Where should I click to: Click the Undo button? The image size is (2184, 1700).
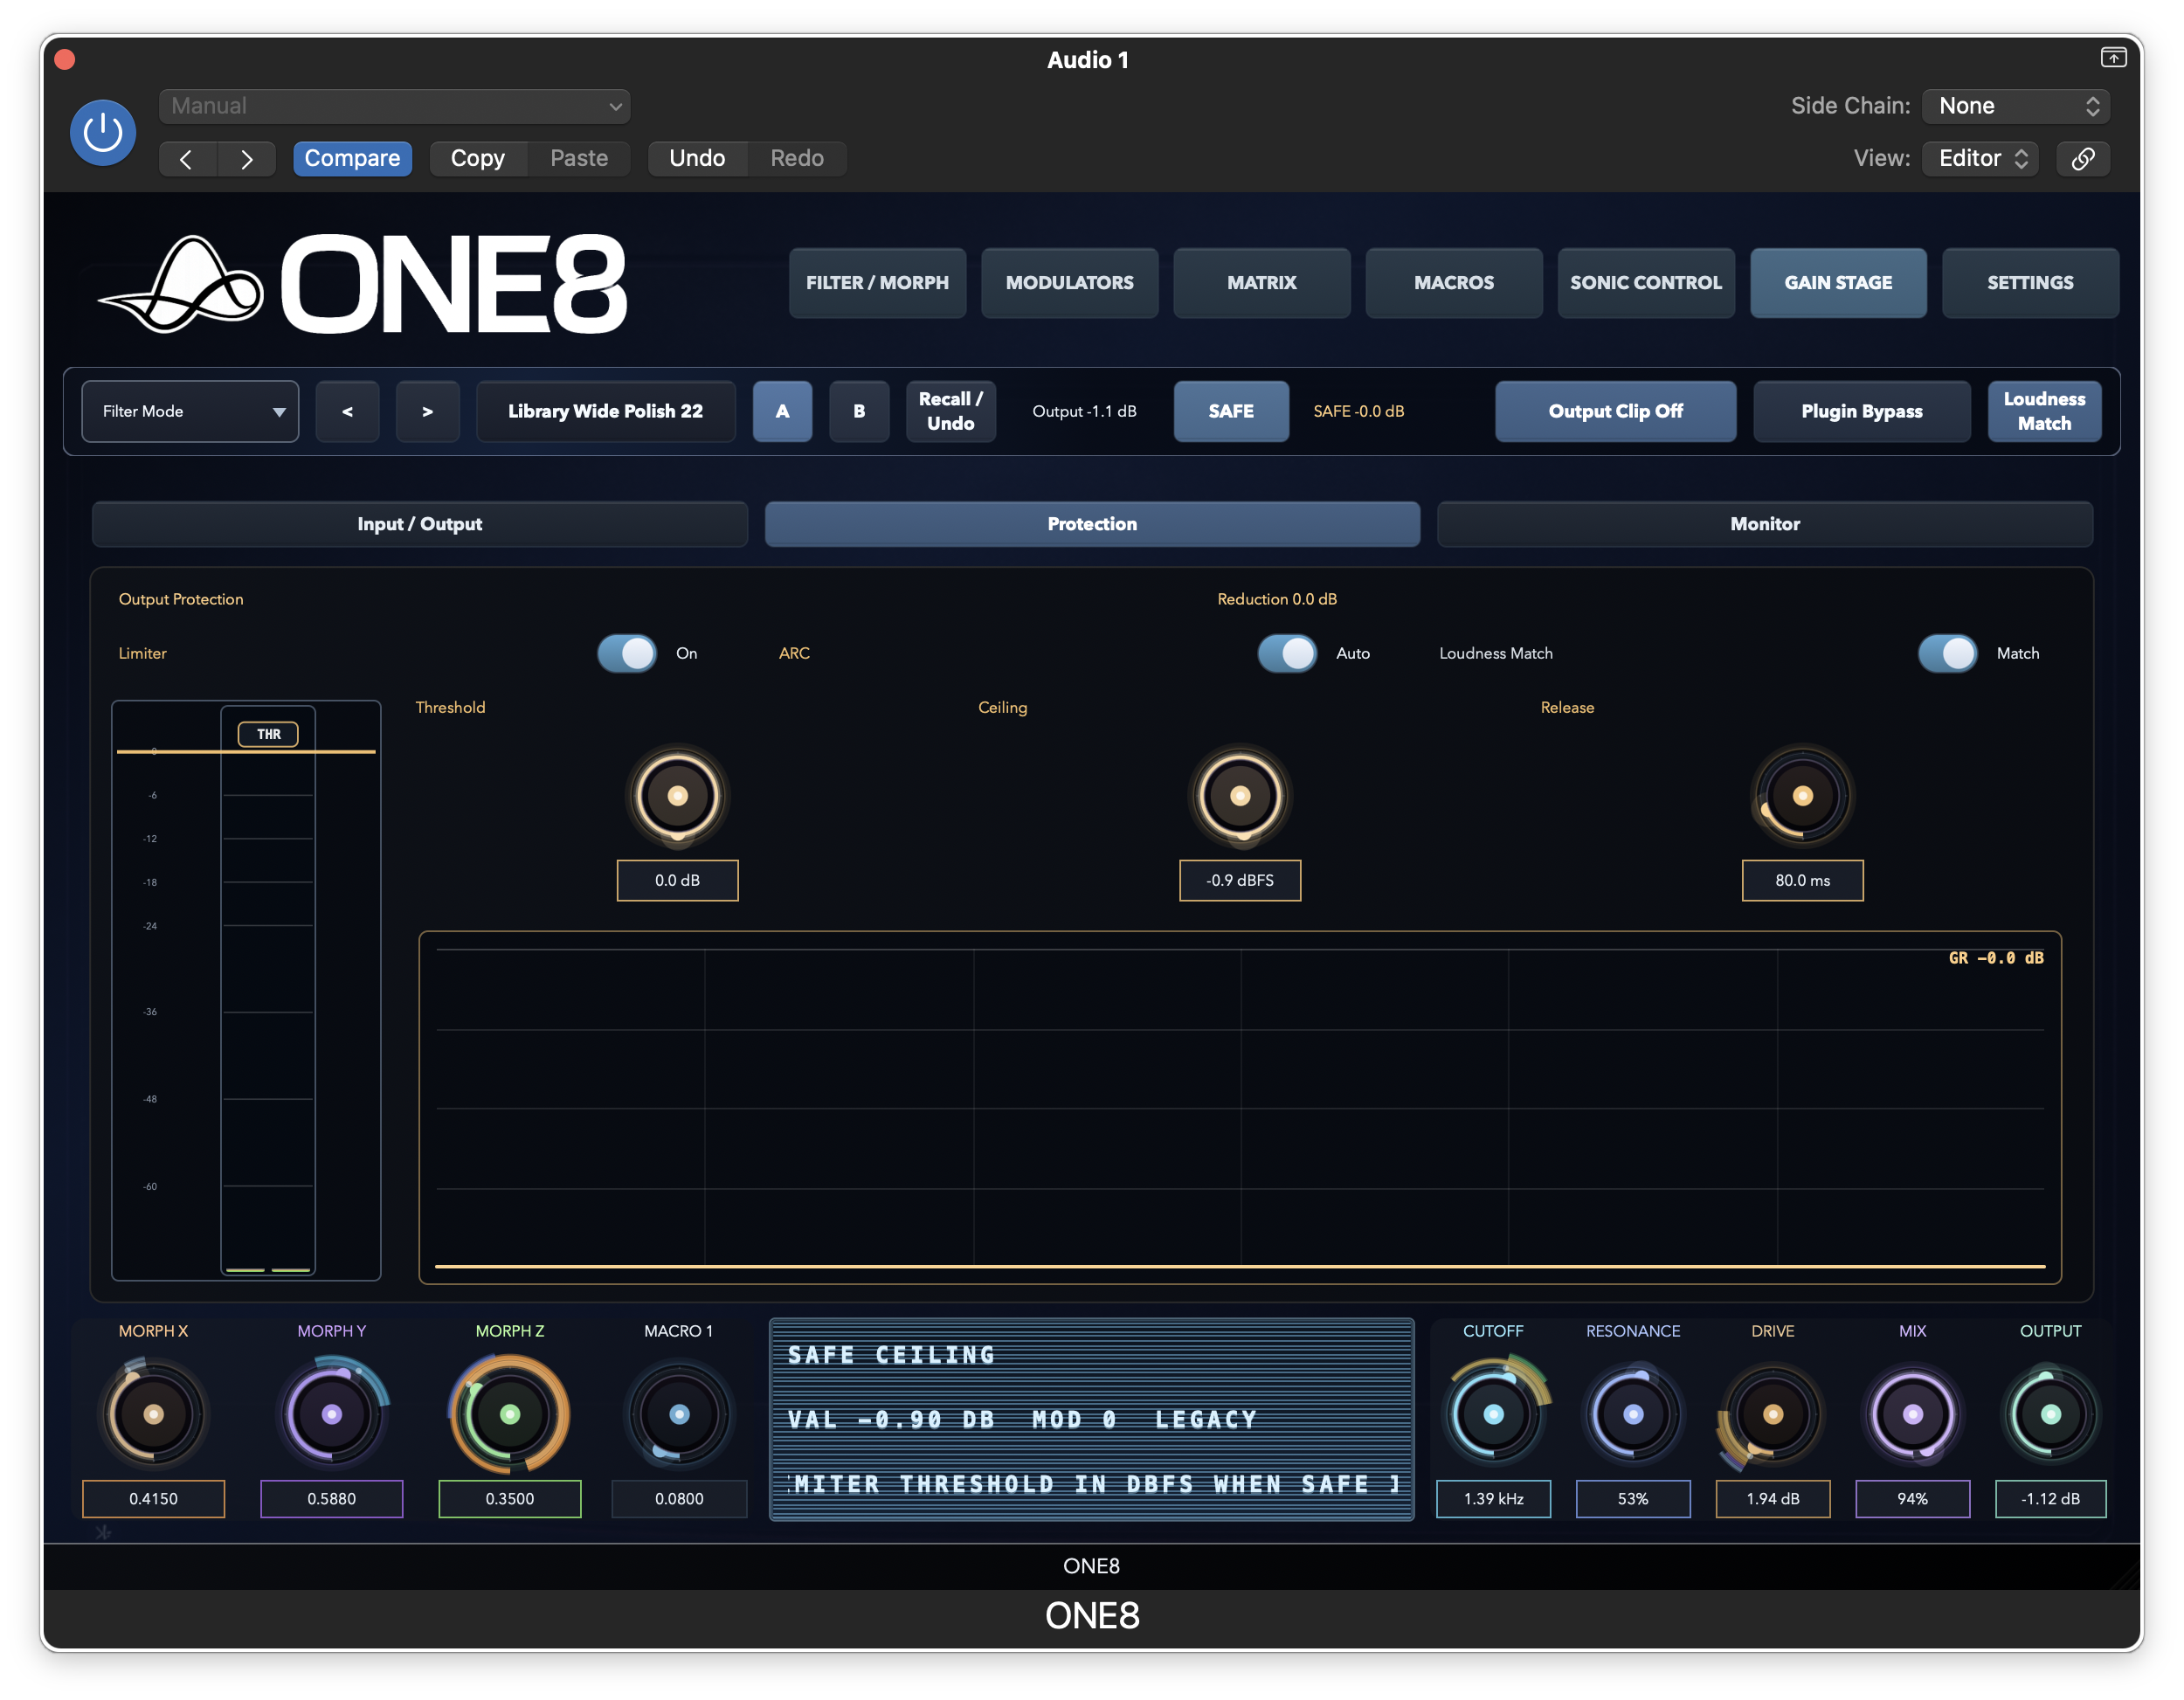[x=697, y=158]
